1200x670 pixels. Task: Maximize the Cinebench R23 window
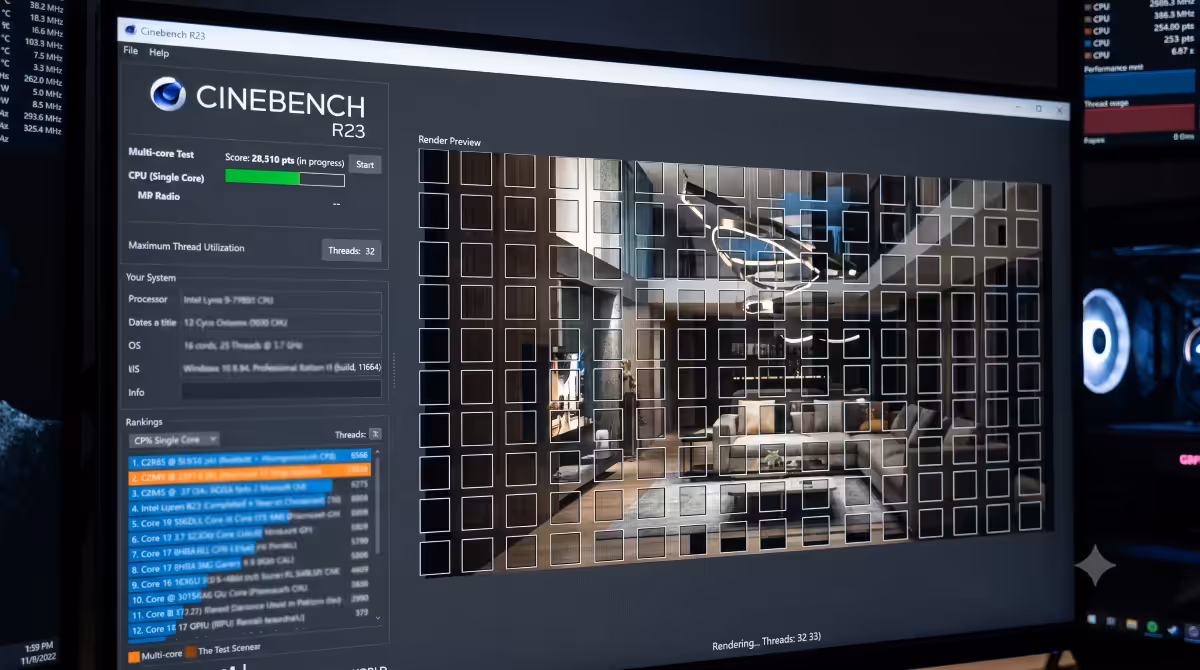tap(1038, 109)
